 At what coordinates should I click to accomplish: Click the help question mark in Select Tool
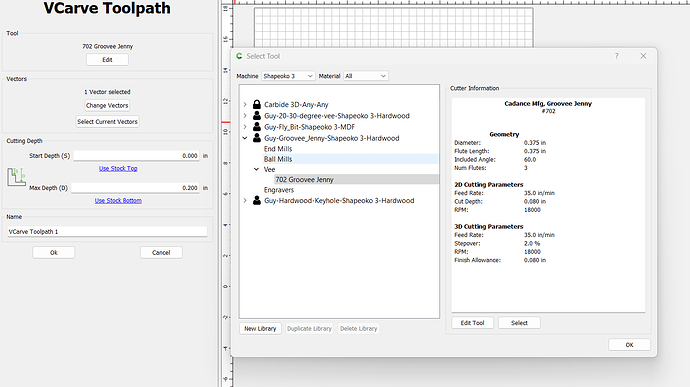(617, 56)
